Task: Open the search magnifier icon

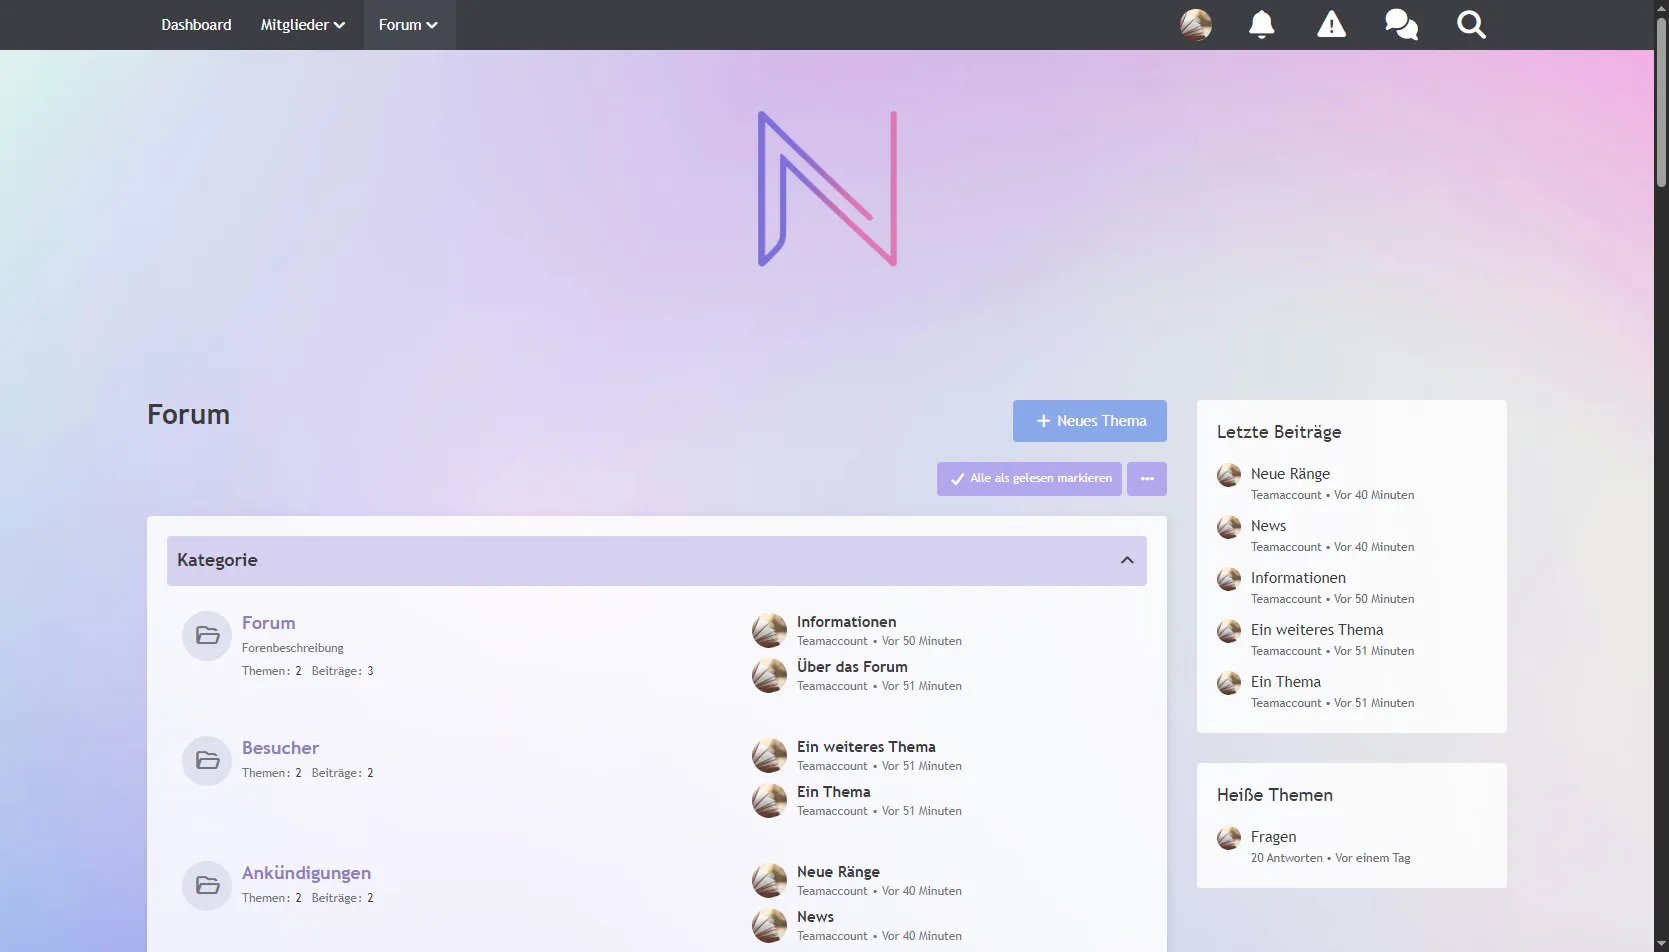Action: pos(1471,24)
